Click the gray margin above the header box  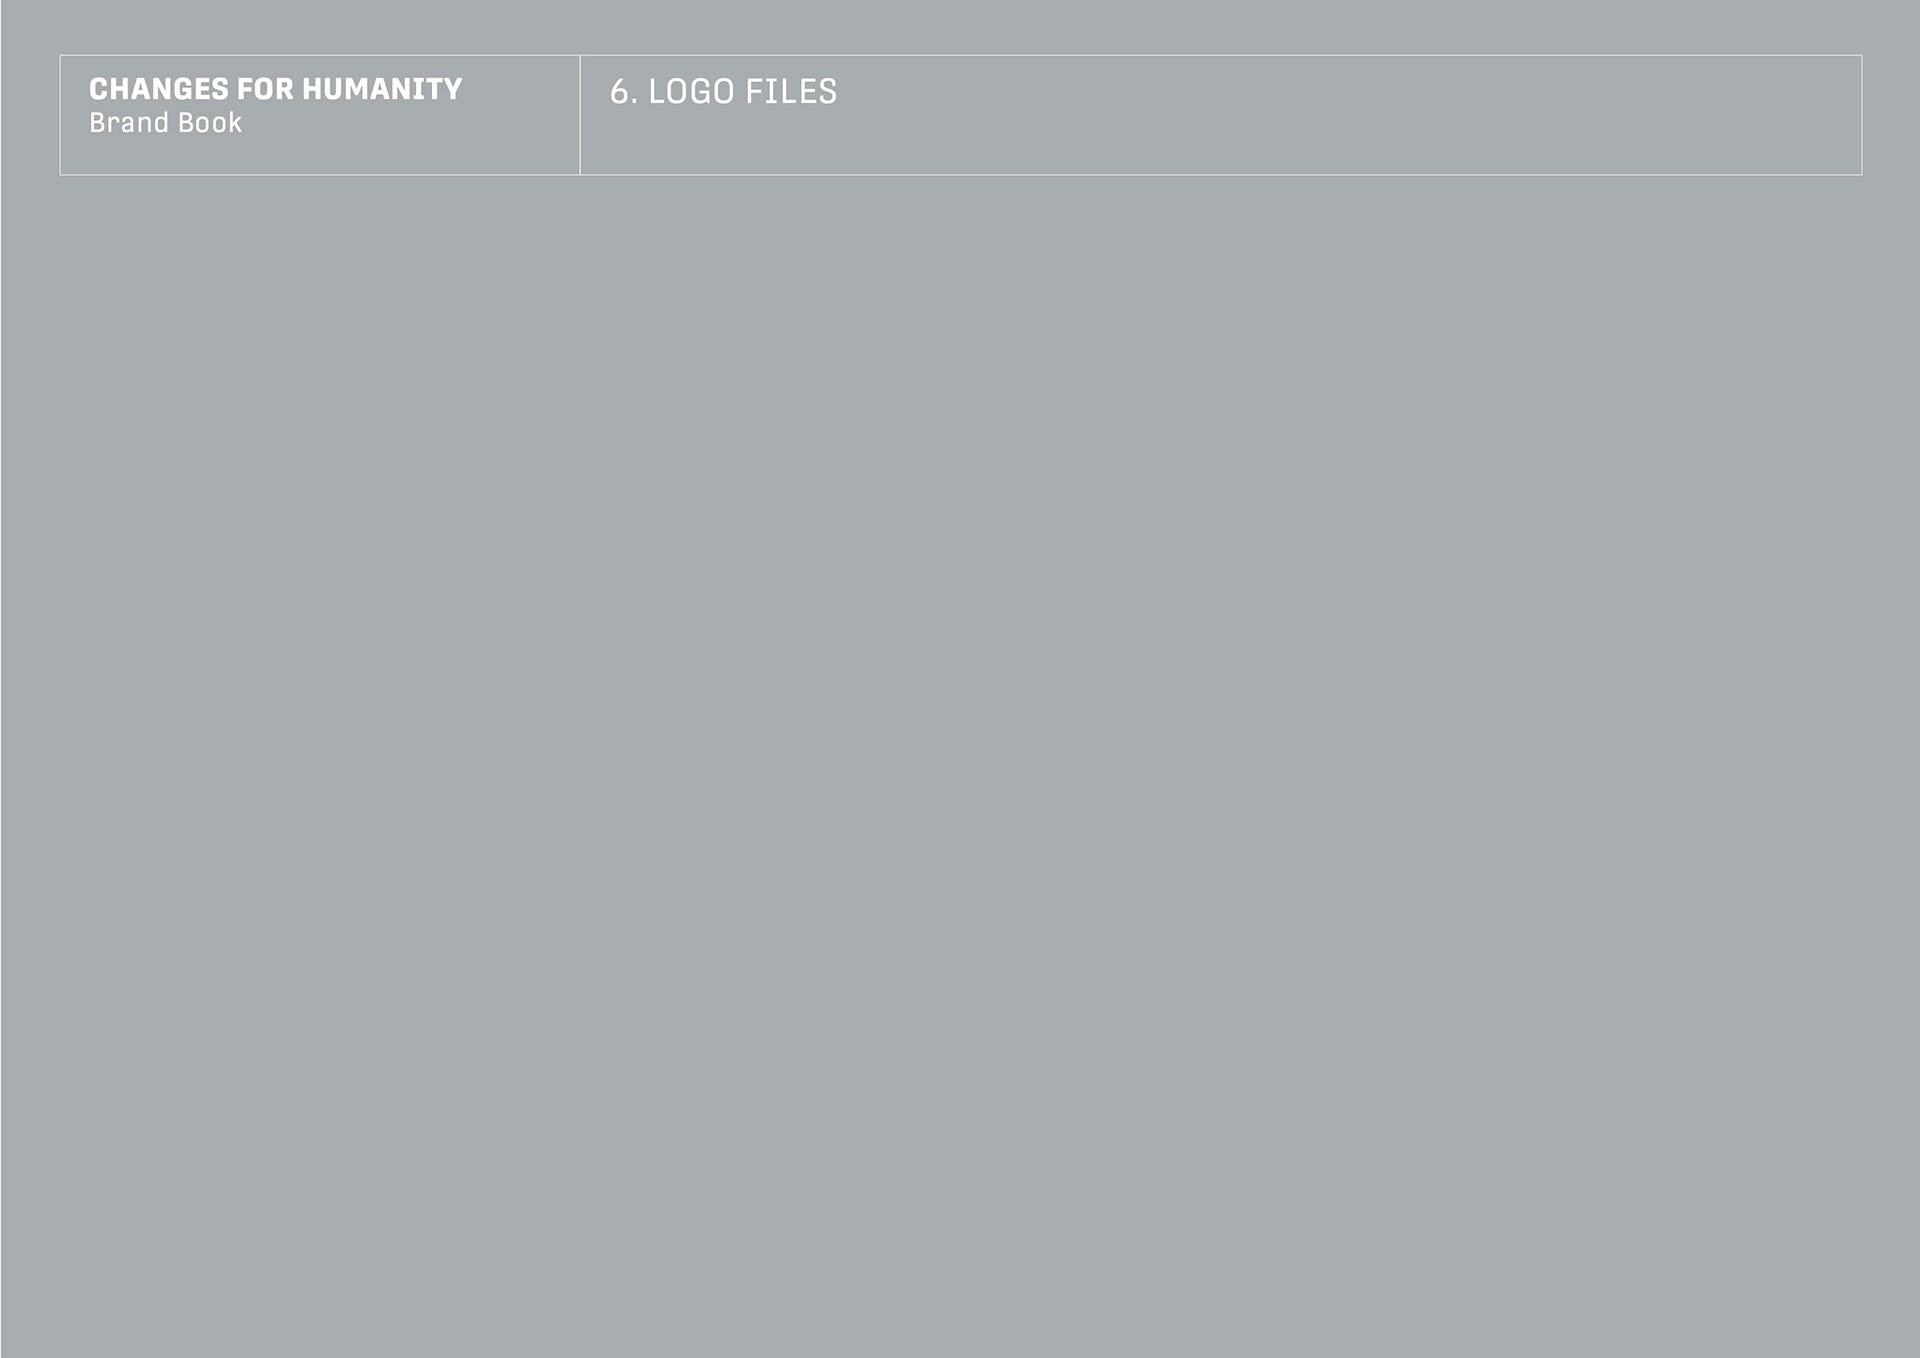960,26
